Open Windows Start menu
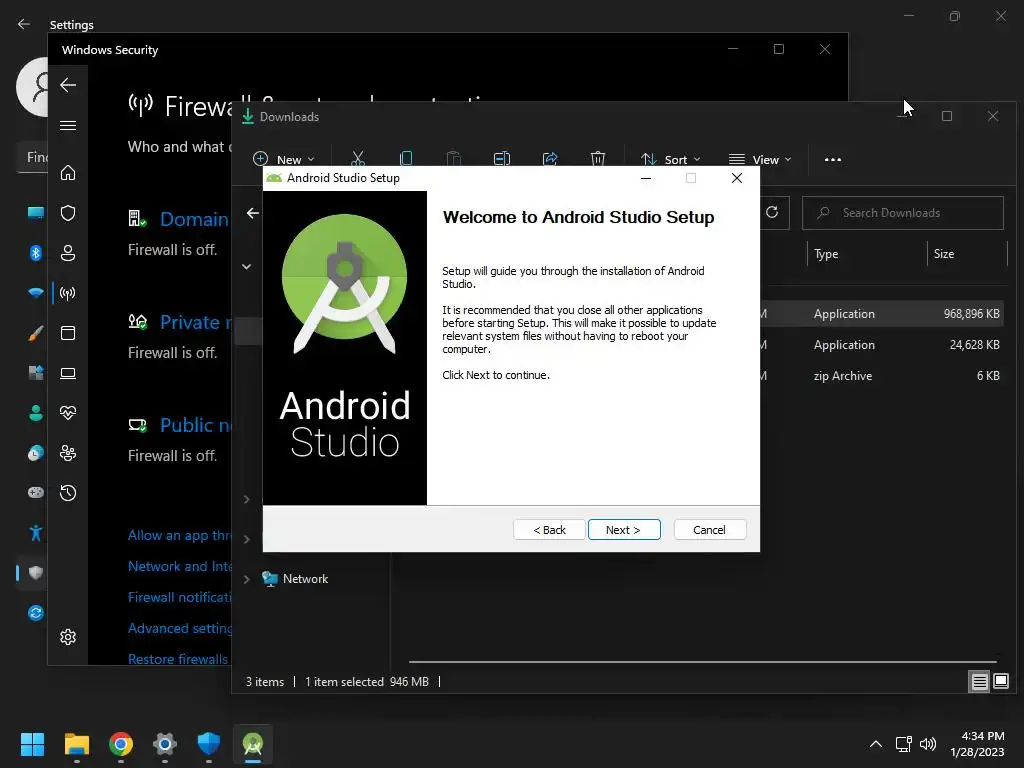This screenshot has height=768, width=1024. [32, 744]
